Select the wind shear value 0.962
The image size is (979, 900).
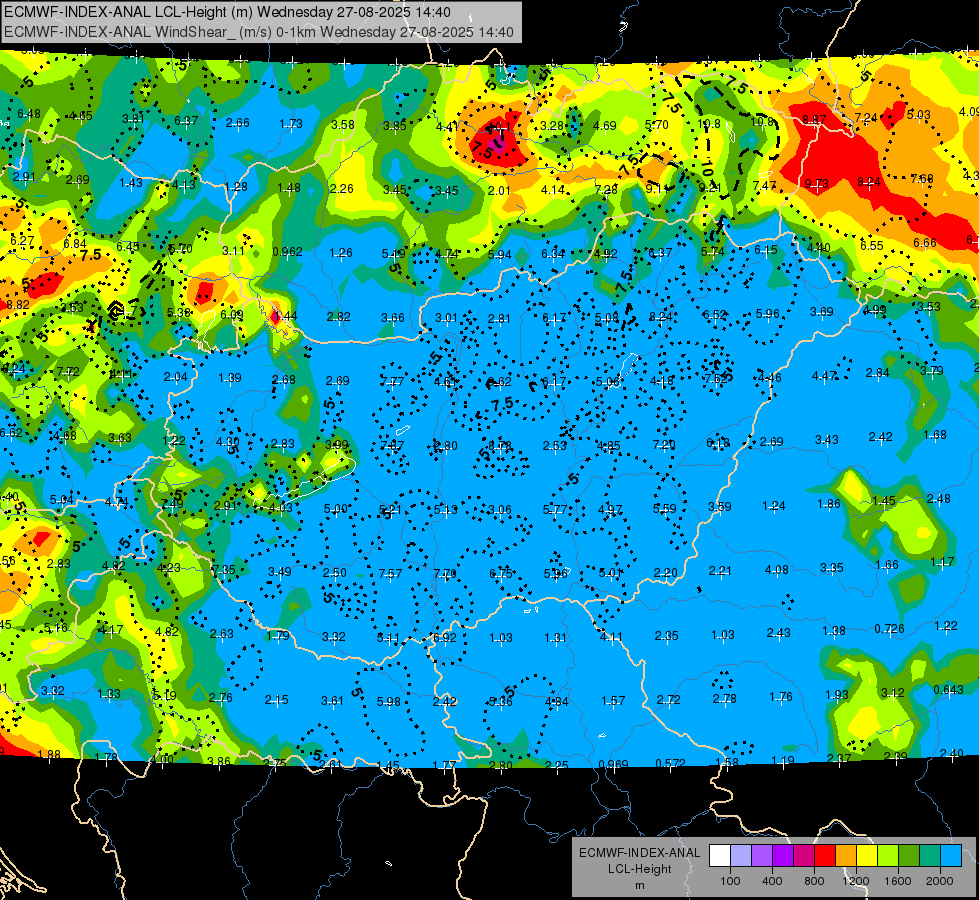point(287,252)
